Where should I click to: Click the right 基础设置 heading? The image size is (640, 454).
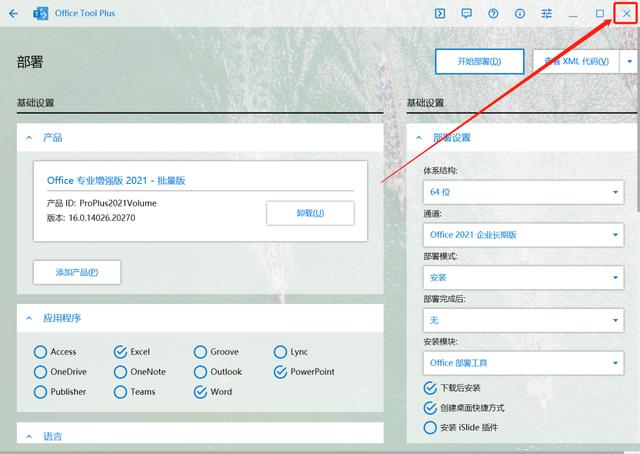(x=425, y=102)
